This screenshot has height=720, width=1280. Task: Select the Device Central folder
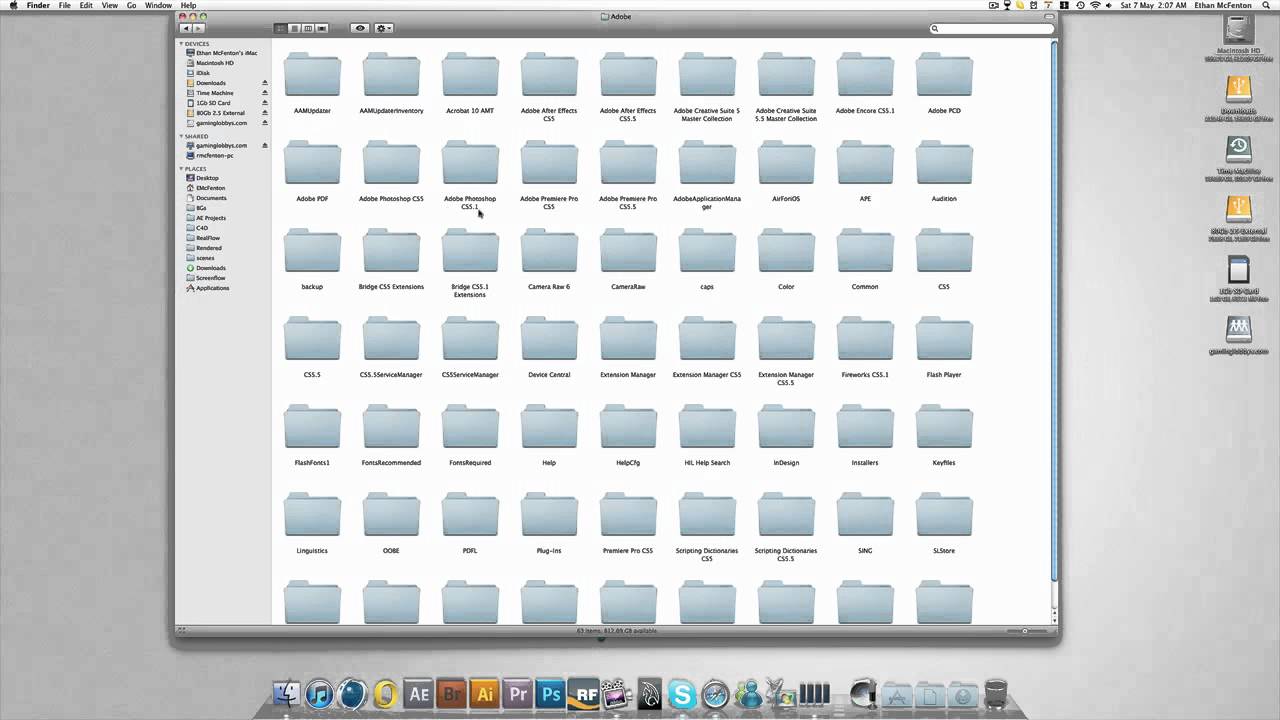(x=549, y=339)
